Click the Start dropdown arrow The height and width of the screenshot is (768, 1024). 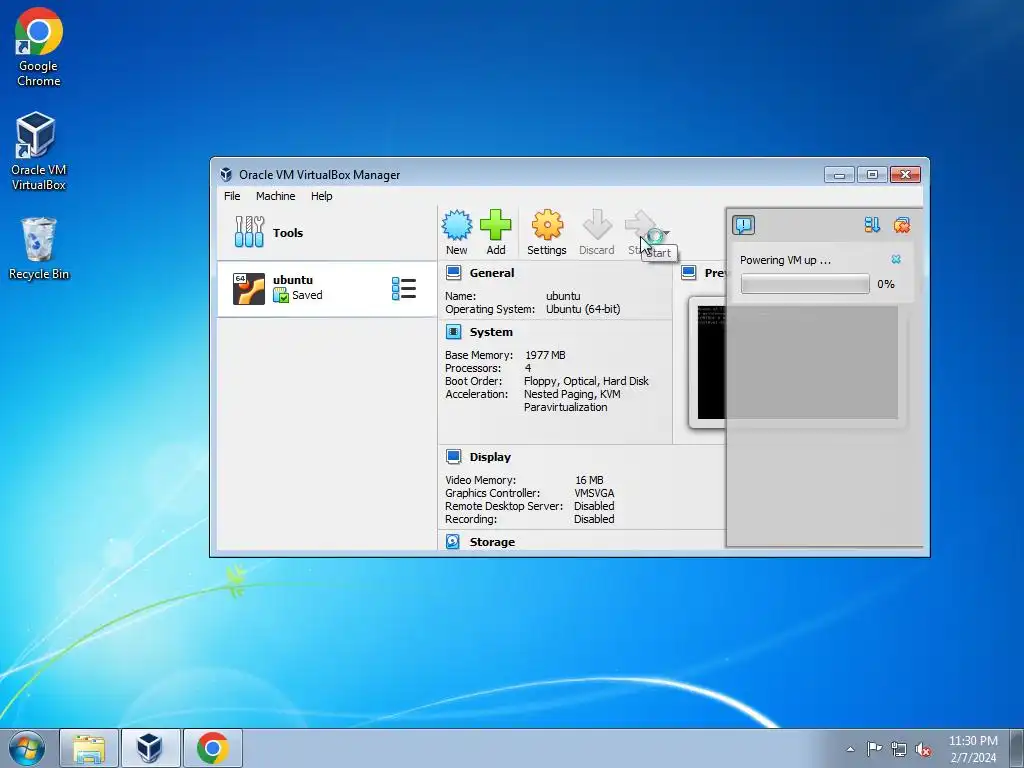coord(666,232)
